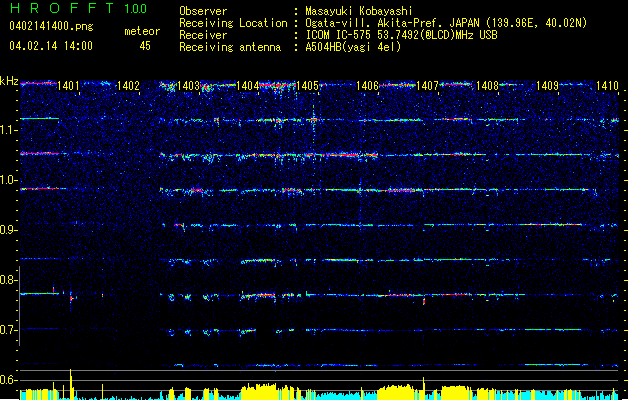
Task: Click the 1.0 frequency axis label
Action: [x=9, y=180]
